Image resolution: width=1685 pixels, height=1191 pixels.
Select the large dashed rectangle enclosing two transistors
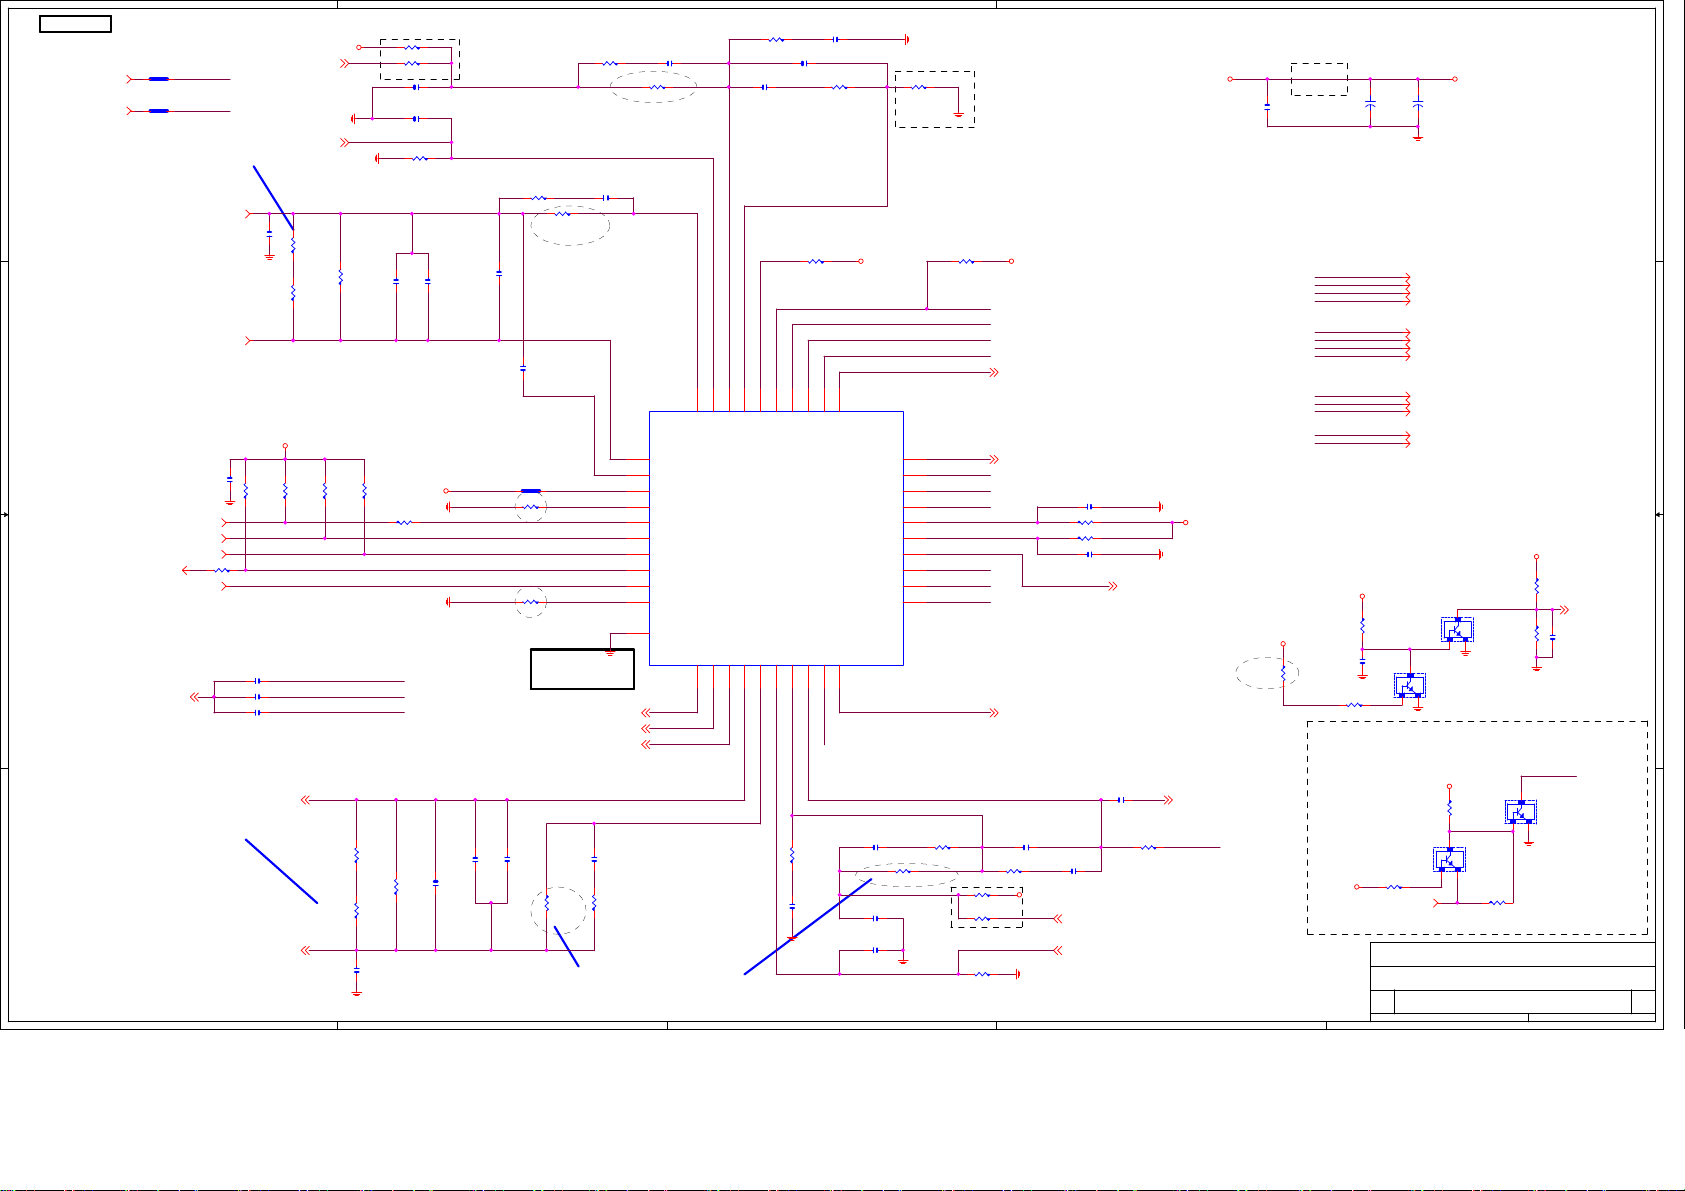tap(1477, 828)
